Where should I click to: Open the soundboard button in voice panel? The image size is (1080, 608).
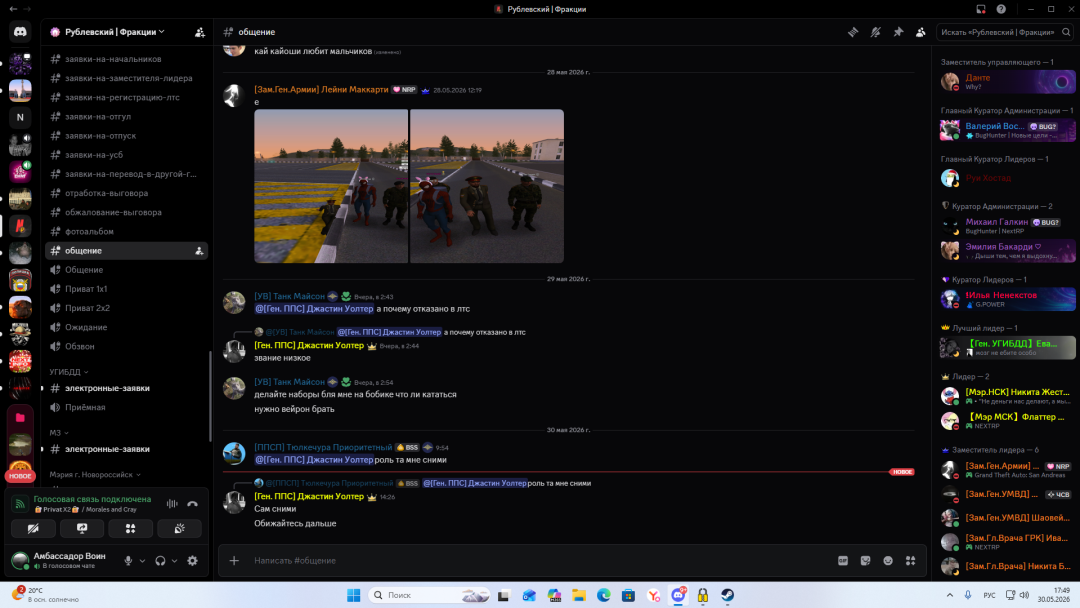click(x=179, y=528)
